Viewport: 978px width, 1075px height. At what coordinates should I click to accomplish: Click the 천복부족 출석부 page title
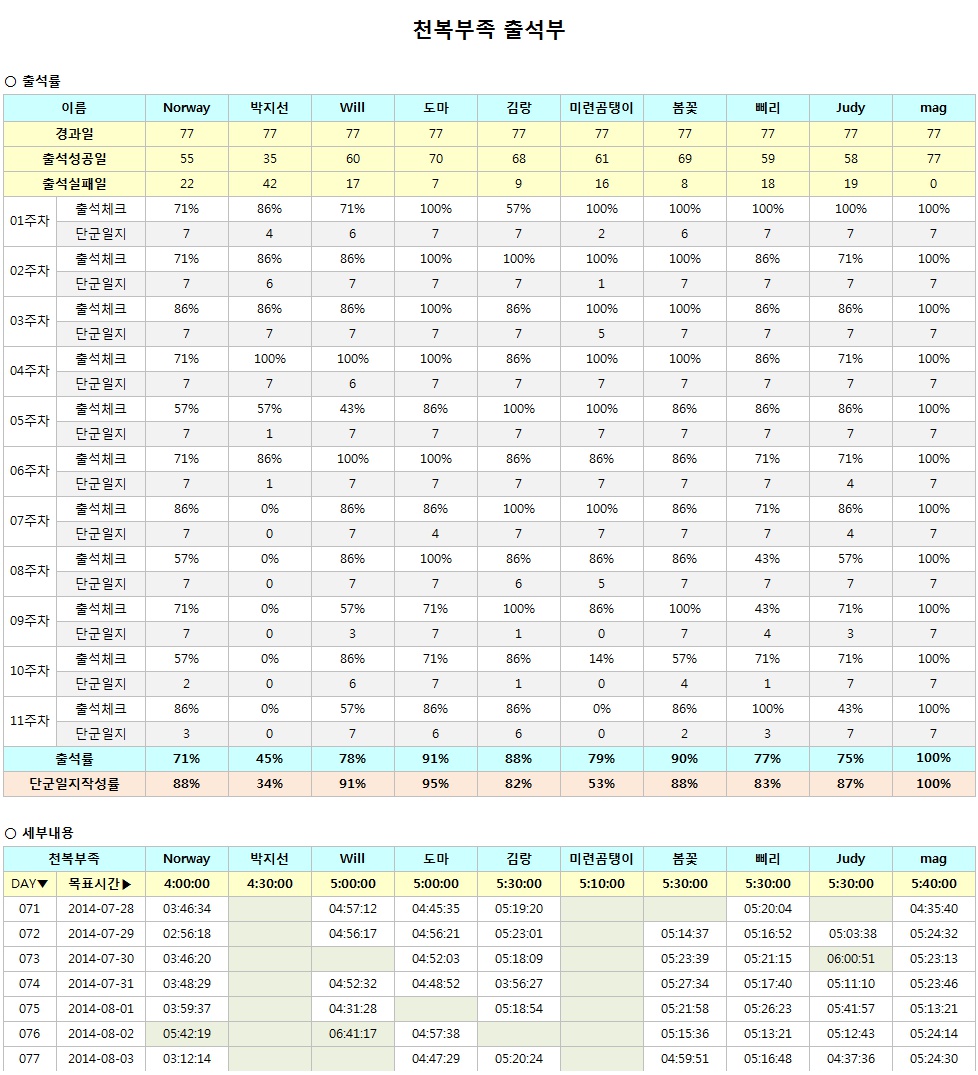coord(489,30)
